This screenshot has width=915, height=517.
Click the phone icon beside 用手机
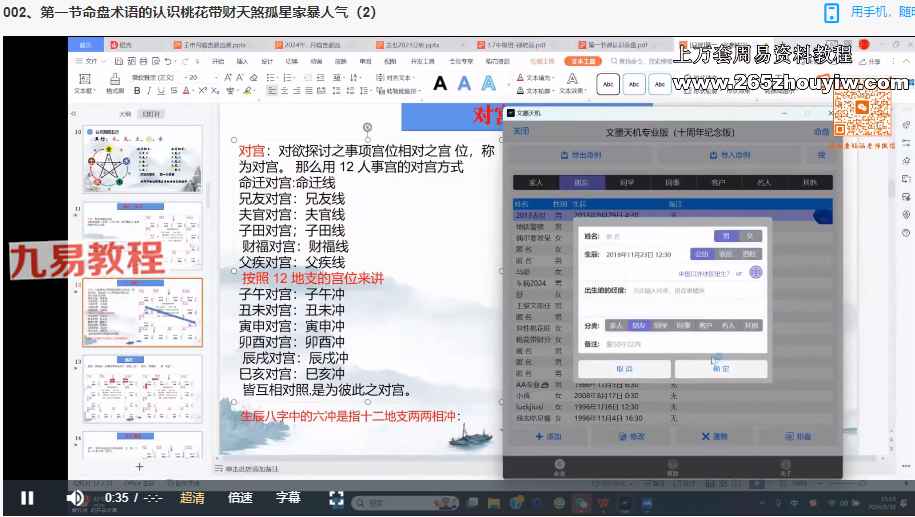point(831,12)
